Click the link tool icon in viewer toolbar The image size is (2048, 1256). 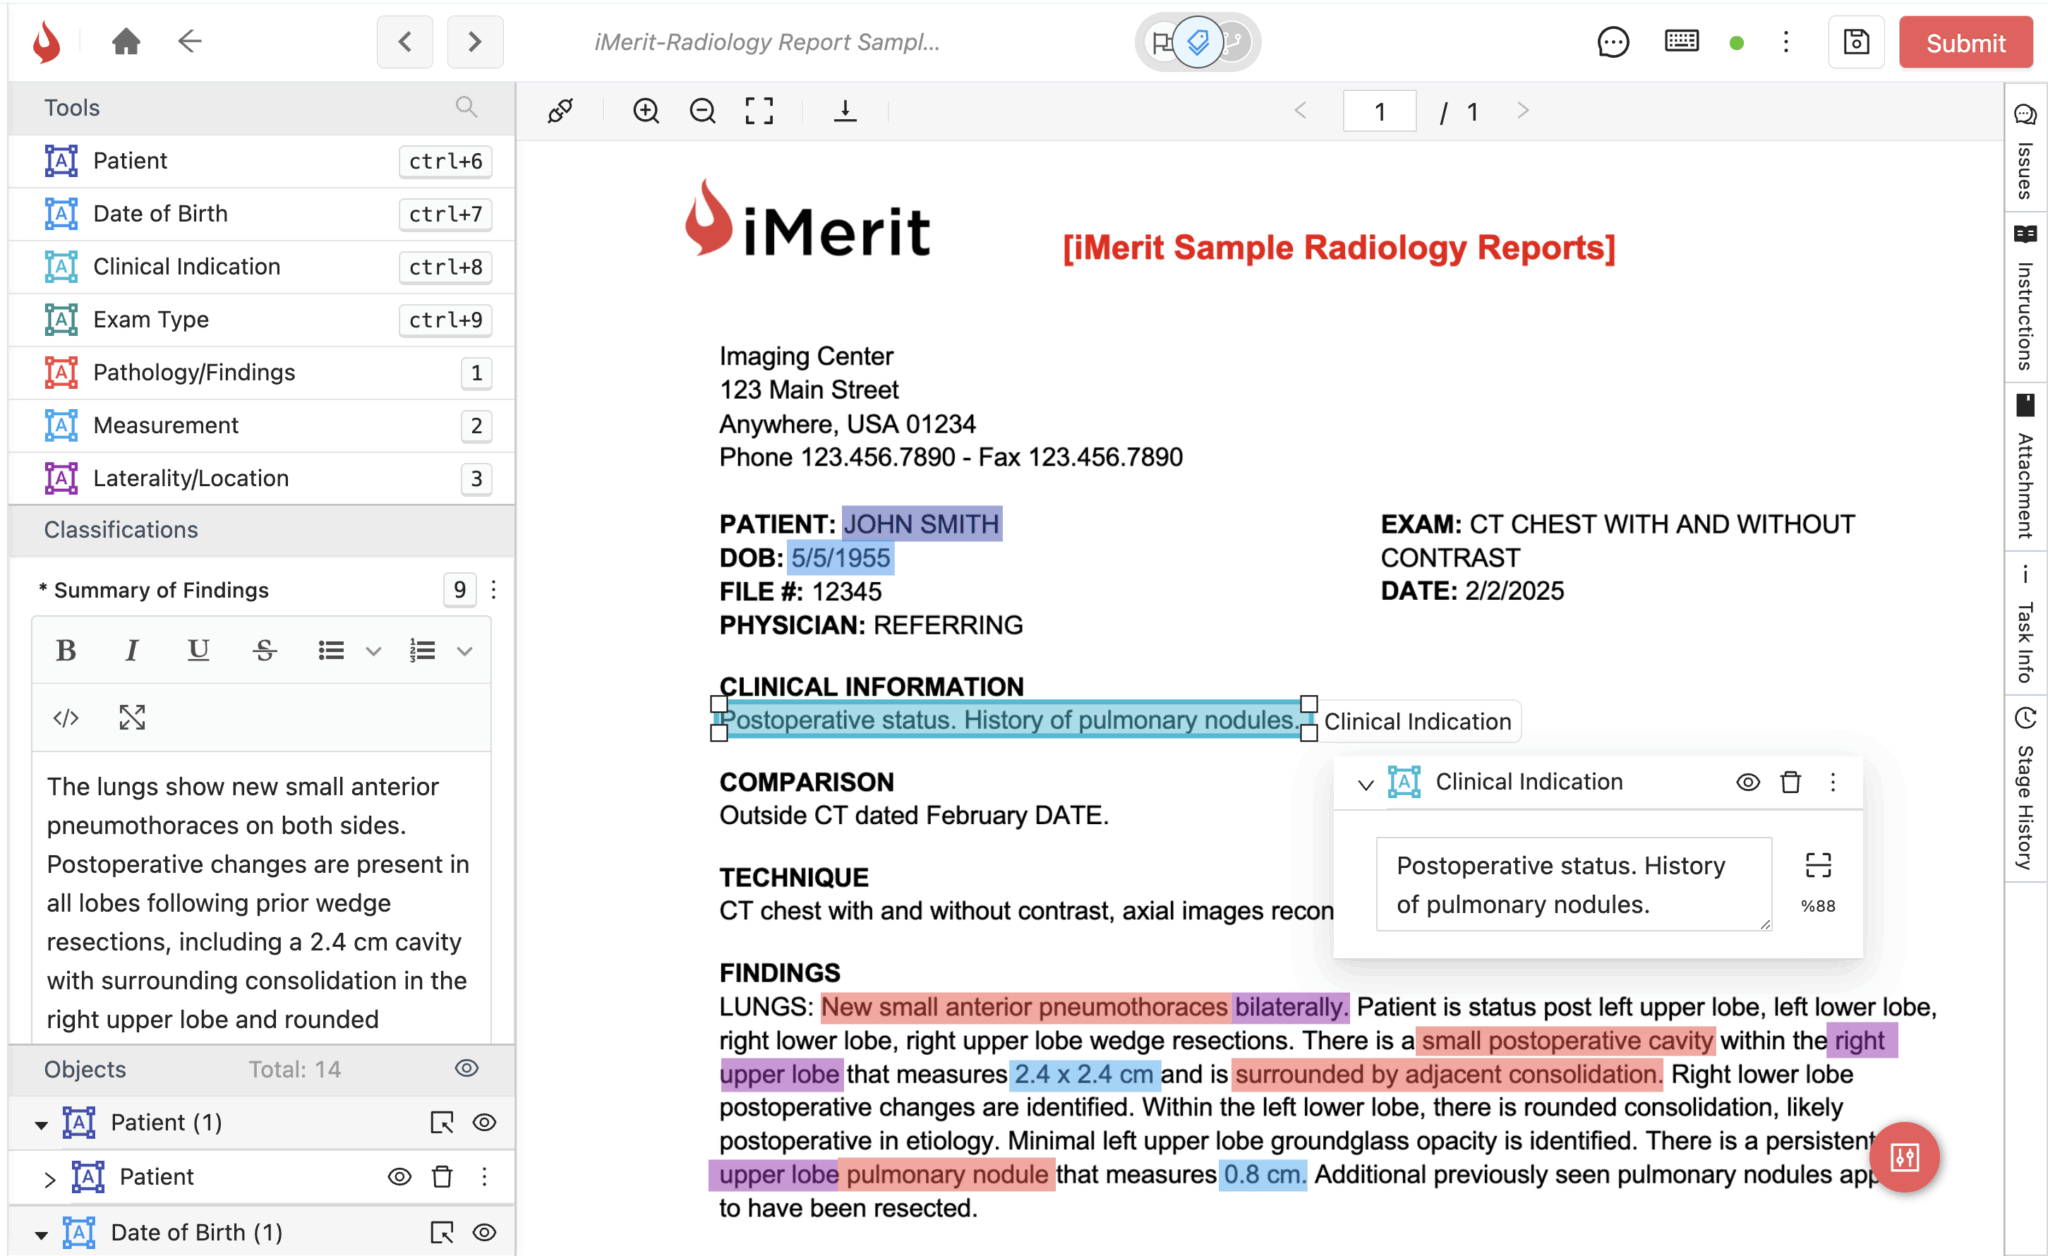560,111
